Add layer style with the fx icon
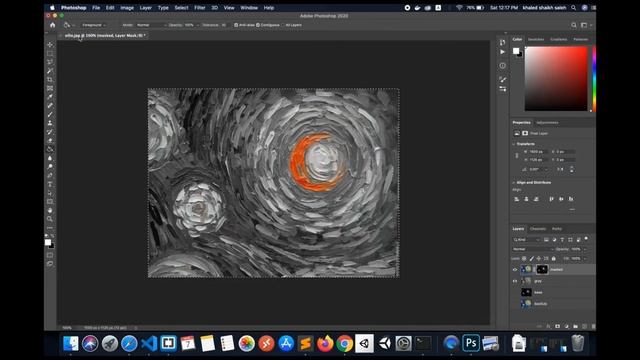This screenshot has height=360, width=640. [548, 327]
